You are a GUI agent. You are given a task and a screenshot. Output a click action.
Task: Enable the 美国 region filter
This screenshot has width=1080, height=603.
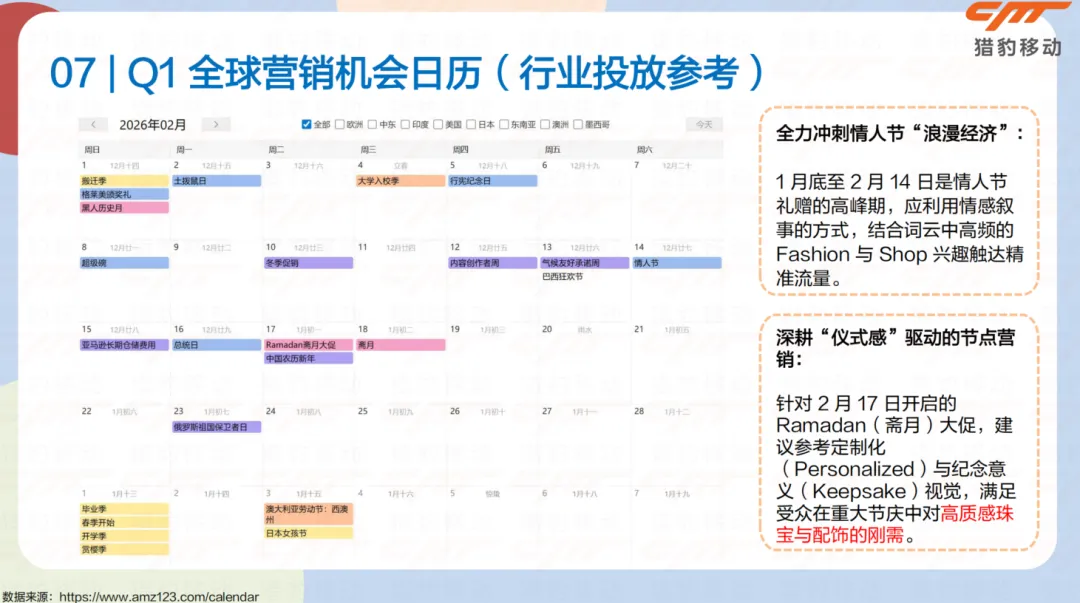point(438,125)
